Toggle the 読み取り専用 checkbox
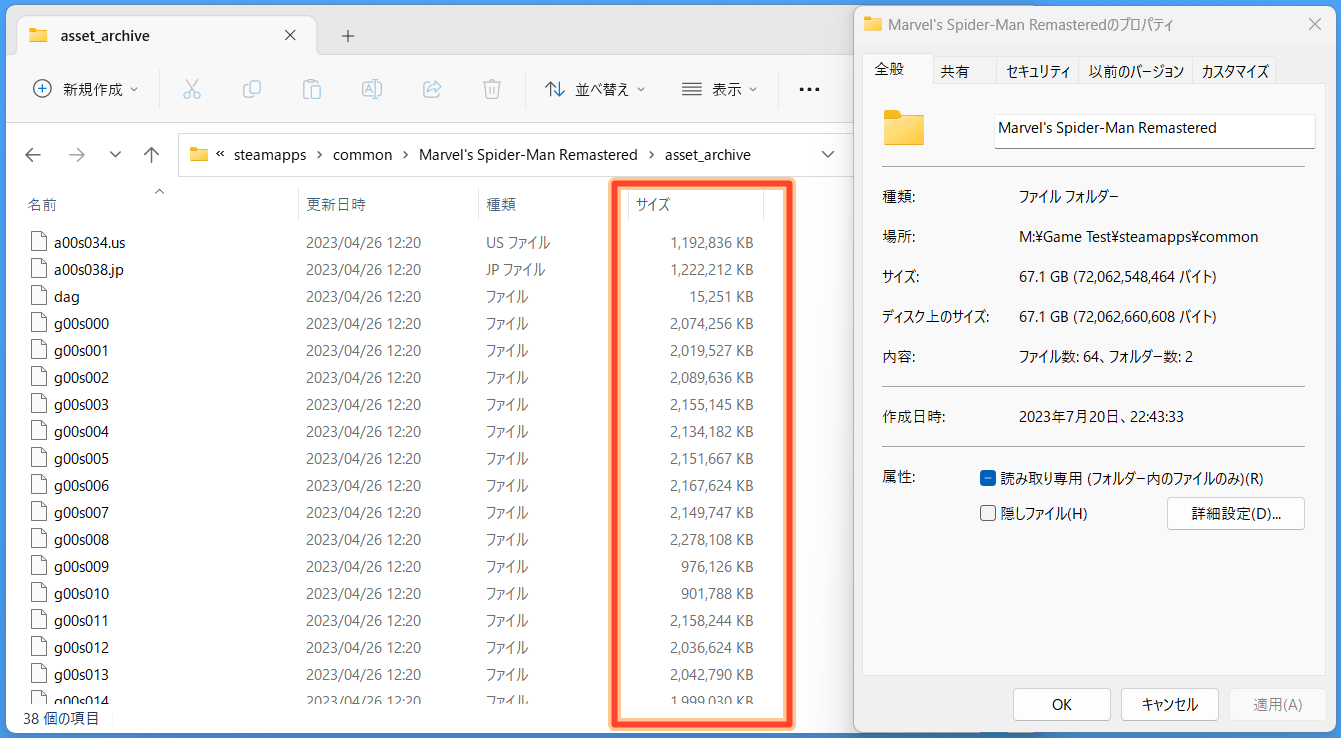The height and width of the screenshot is (738, 1341). pos(988,479)
